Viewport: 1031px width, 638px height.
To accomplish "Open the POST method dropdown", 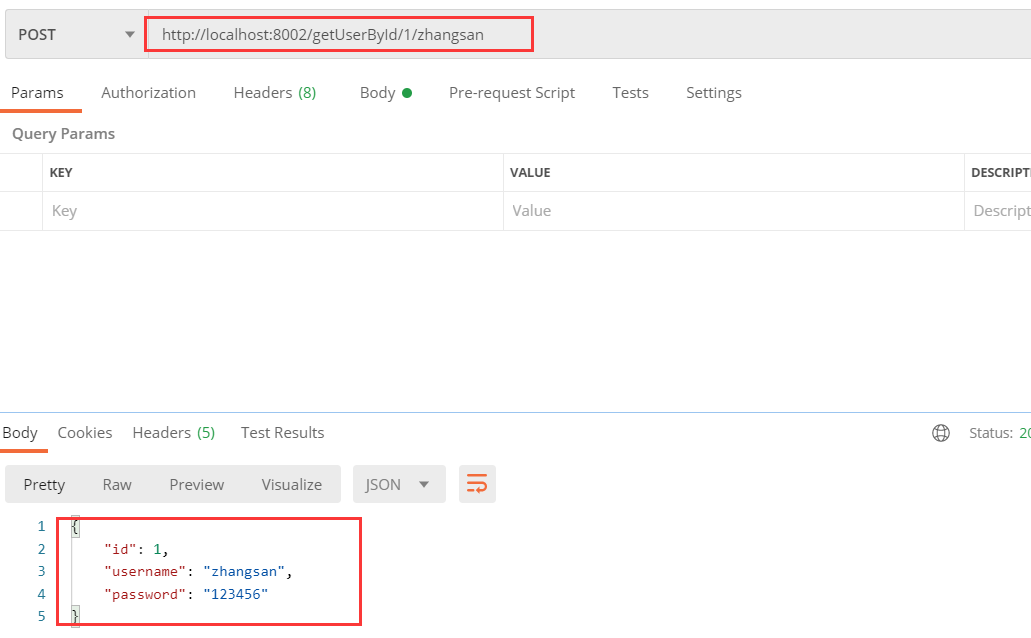I will (x=77, y=35).
